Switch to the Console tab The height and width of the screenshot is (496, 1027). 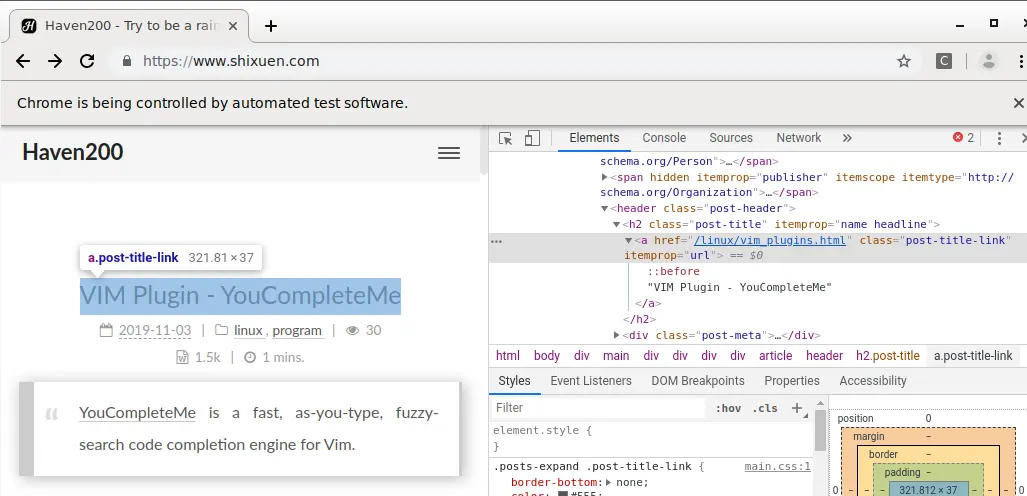664,138
